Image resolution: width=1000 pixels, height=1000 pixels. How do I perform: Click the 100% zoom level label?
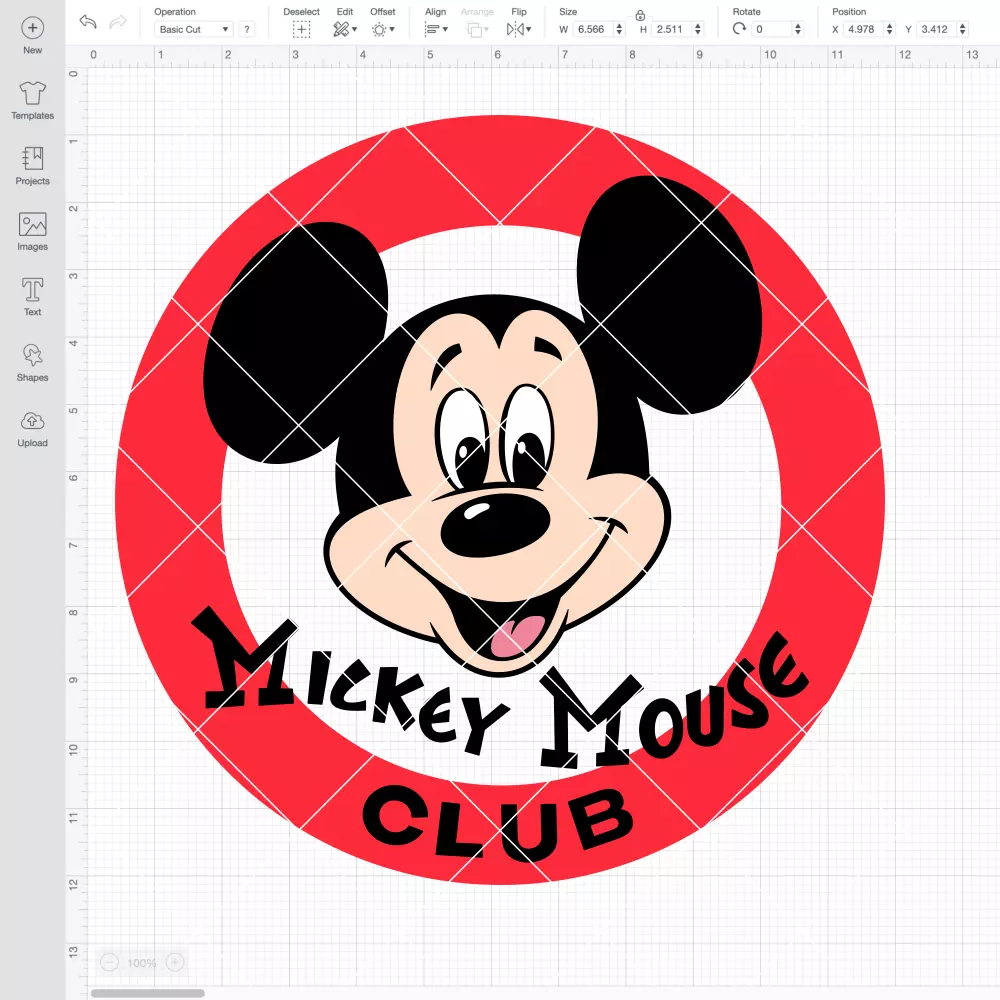pyautogui.click(x=142, y=963)
